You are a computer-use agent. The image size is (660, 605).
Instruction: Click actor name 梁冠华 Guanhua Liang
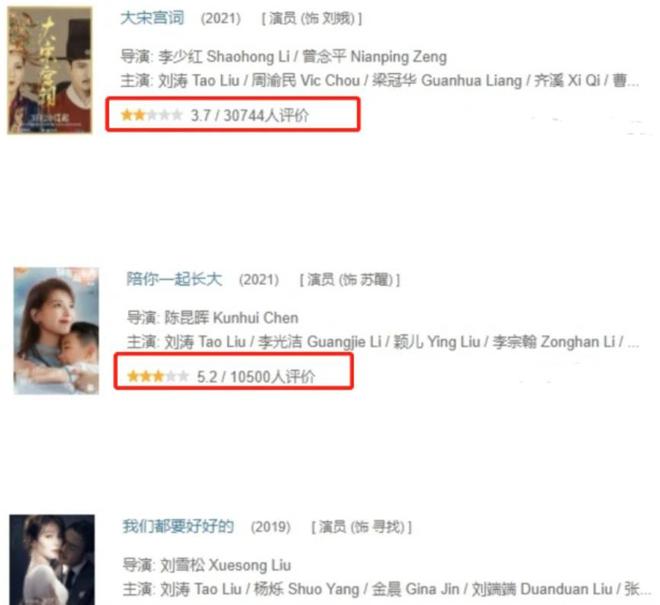click(x=447, y=80)
